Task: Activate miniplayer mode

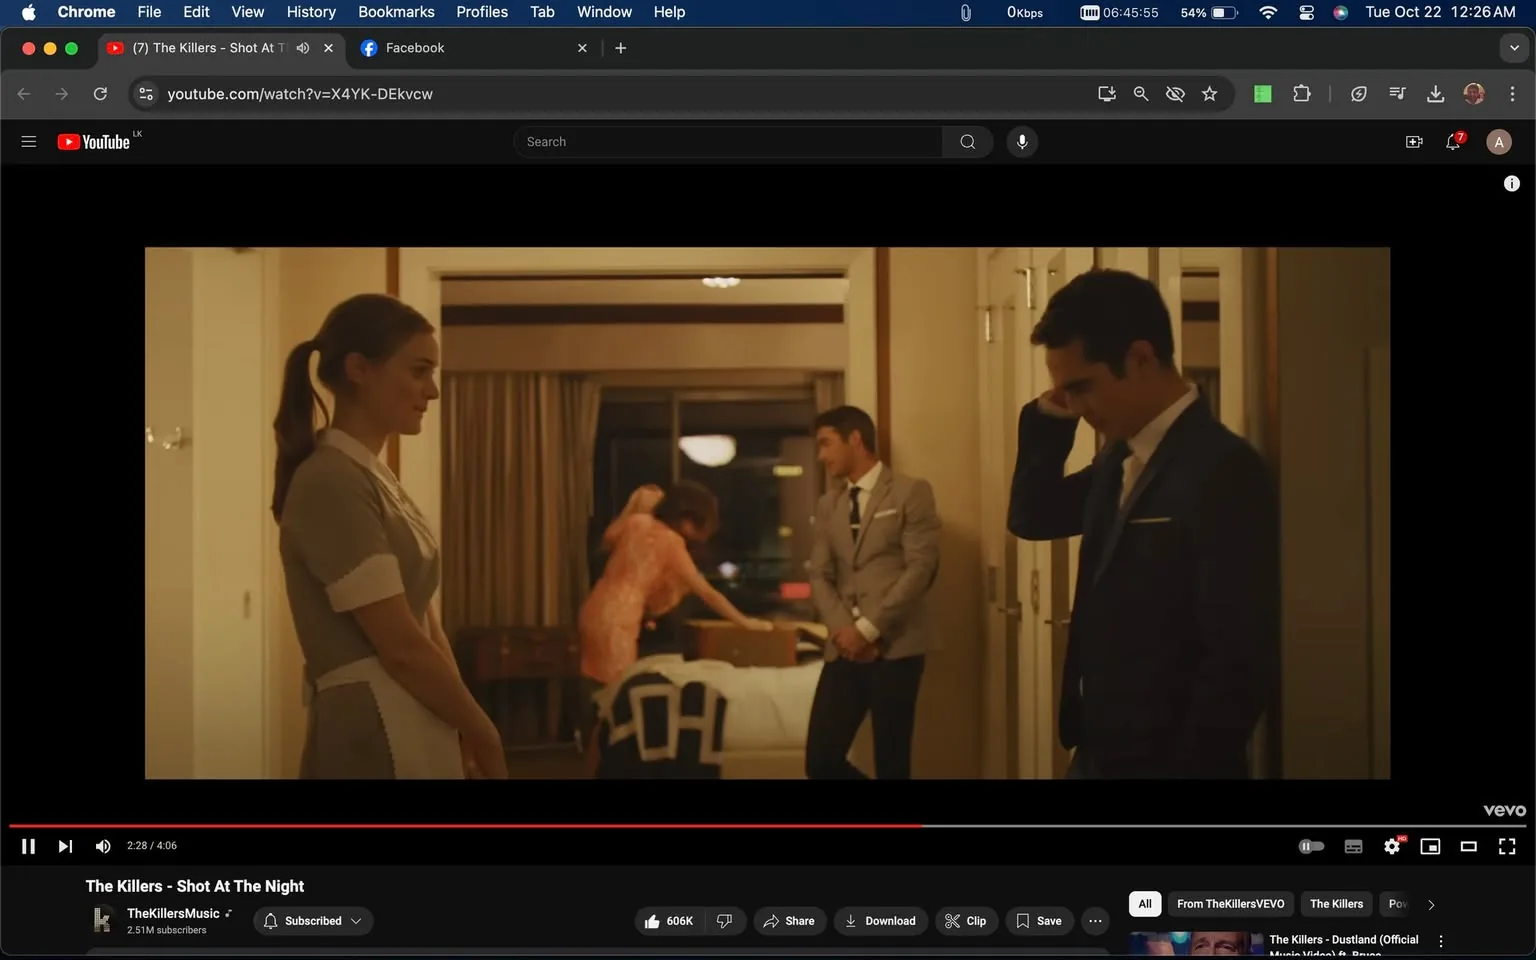Action: (x=1430, y=846)
